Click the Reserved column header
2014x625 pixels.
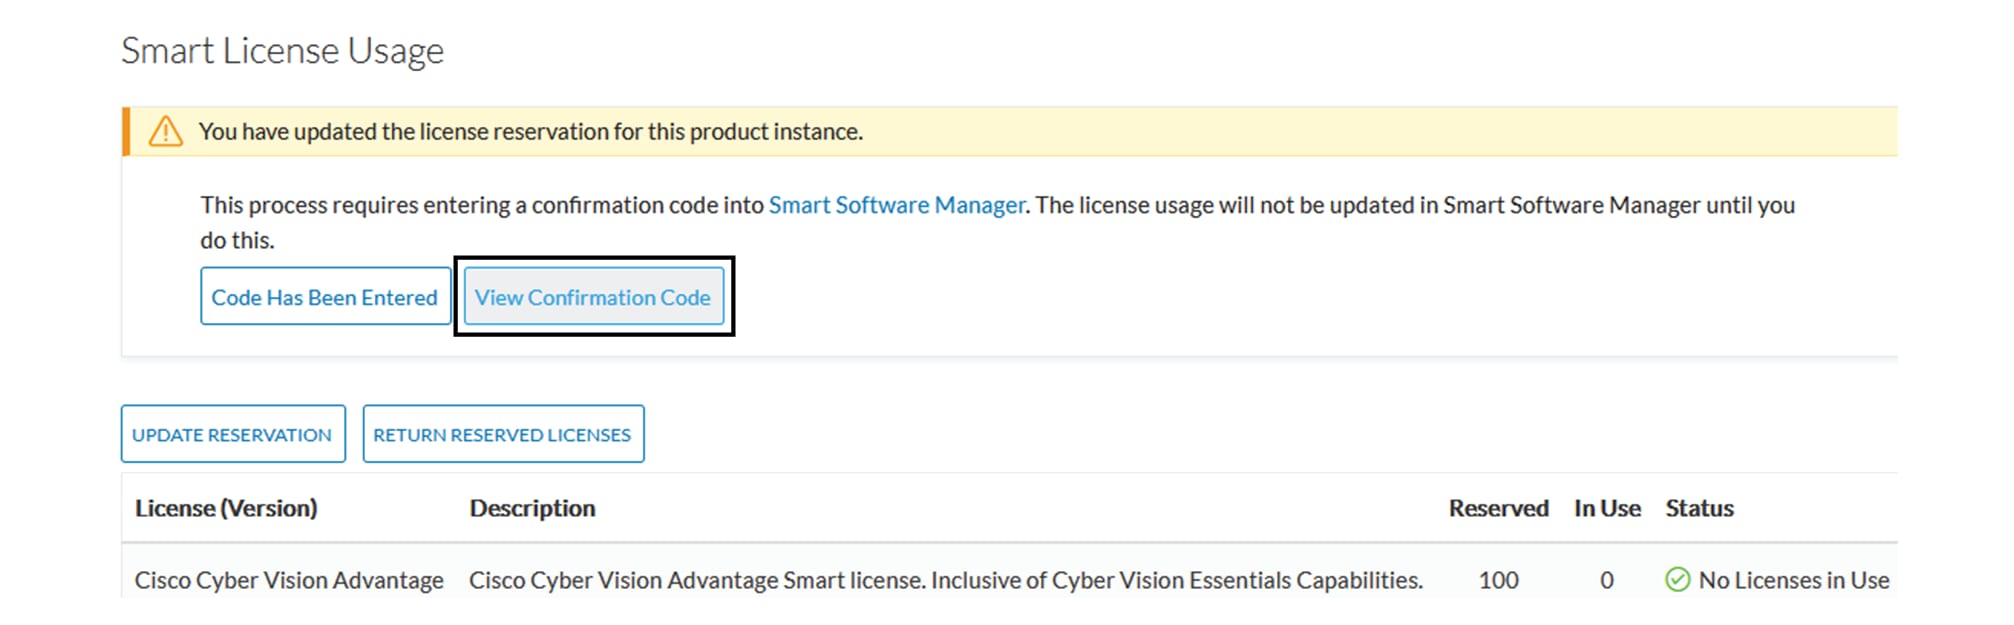click(1498, 508)
